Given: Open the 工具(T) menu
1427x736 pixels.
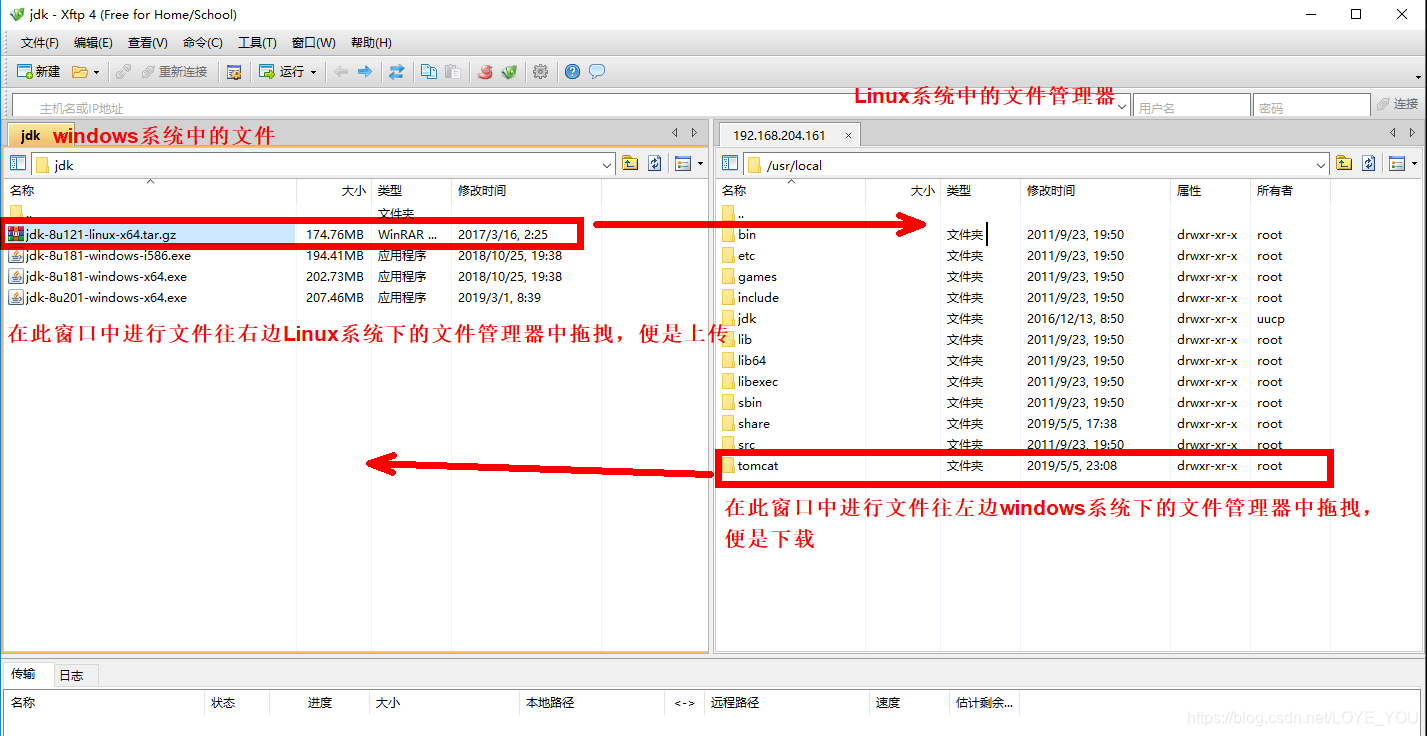Looking at the screenshot, I should pos(257,43).
